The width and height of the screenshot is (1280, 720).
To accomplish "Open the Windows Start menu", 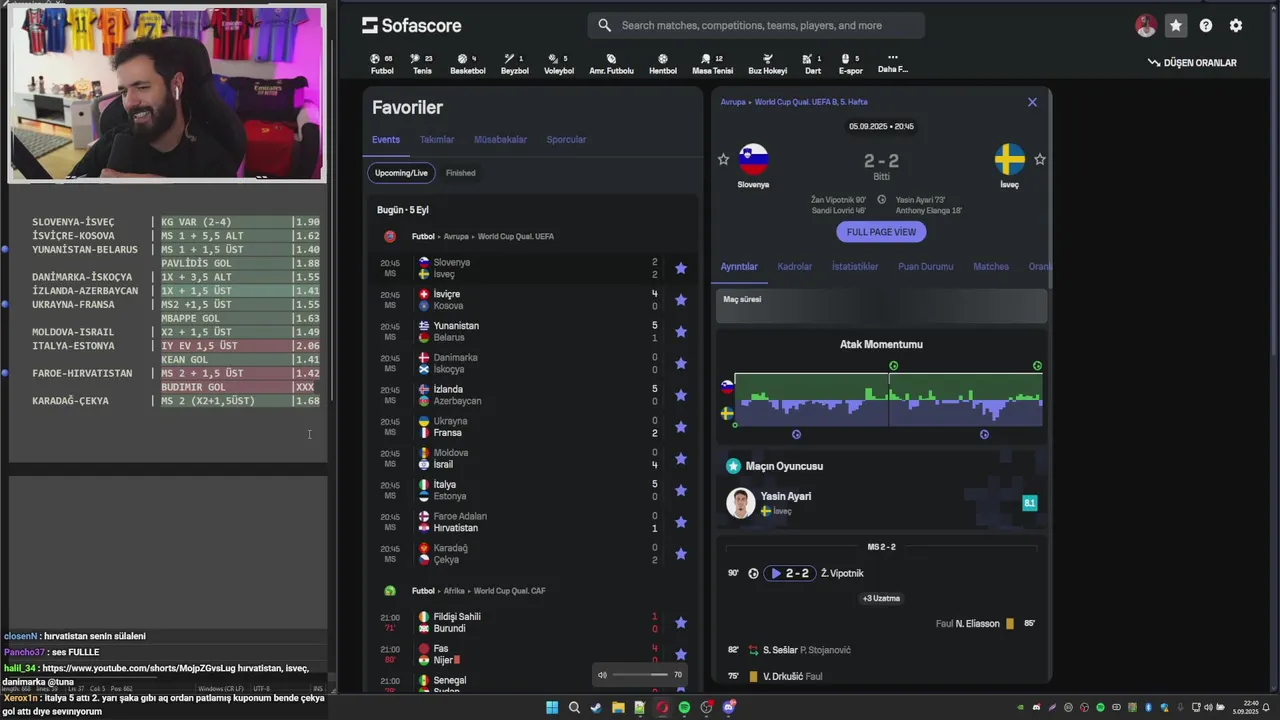I will 552,708.
